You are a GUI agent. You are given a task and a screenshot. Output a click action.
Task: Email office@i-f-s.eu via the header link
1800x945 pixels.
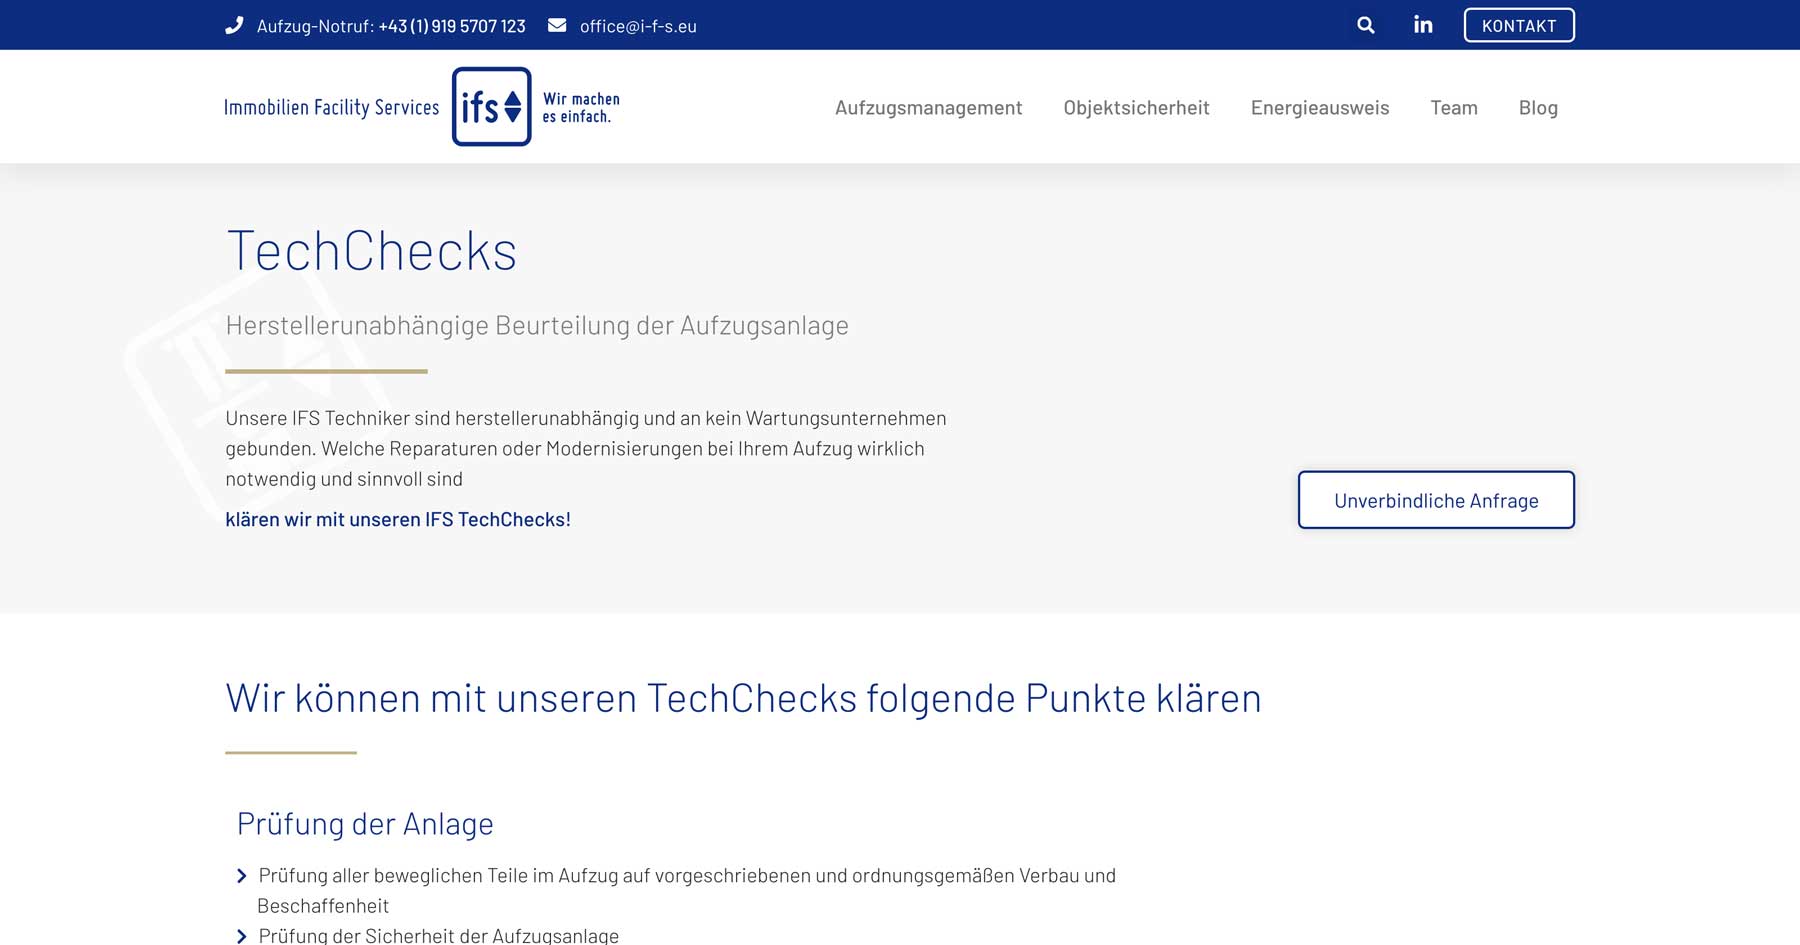(637, 25)
